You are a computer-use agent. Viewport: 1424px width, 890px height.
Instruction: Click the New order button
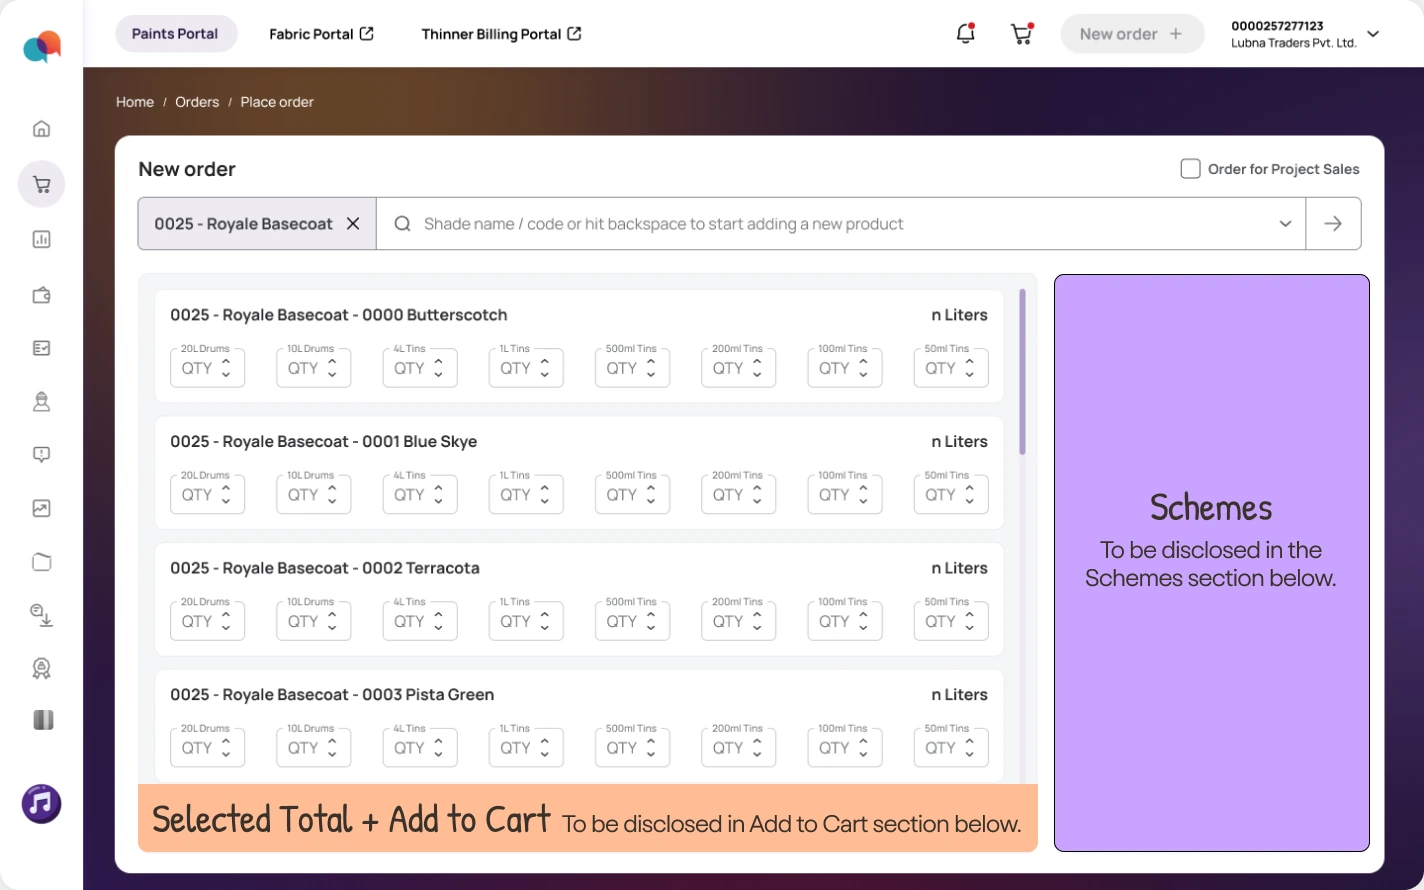tap(1132, 34)
